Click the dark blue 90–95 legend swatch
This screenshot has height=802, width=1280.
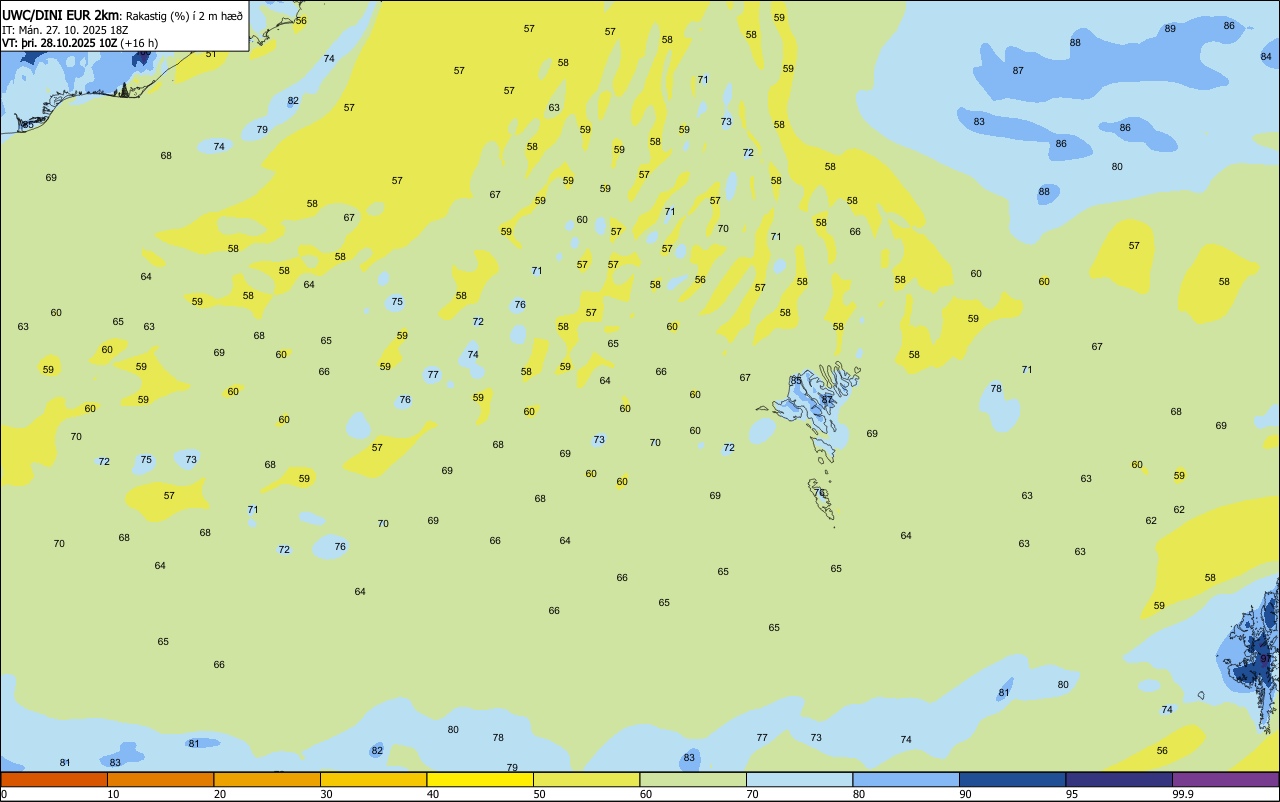coord(1012,779)
